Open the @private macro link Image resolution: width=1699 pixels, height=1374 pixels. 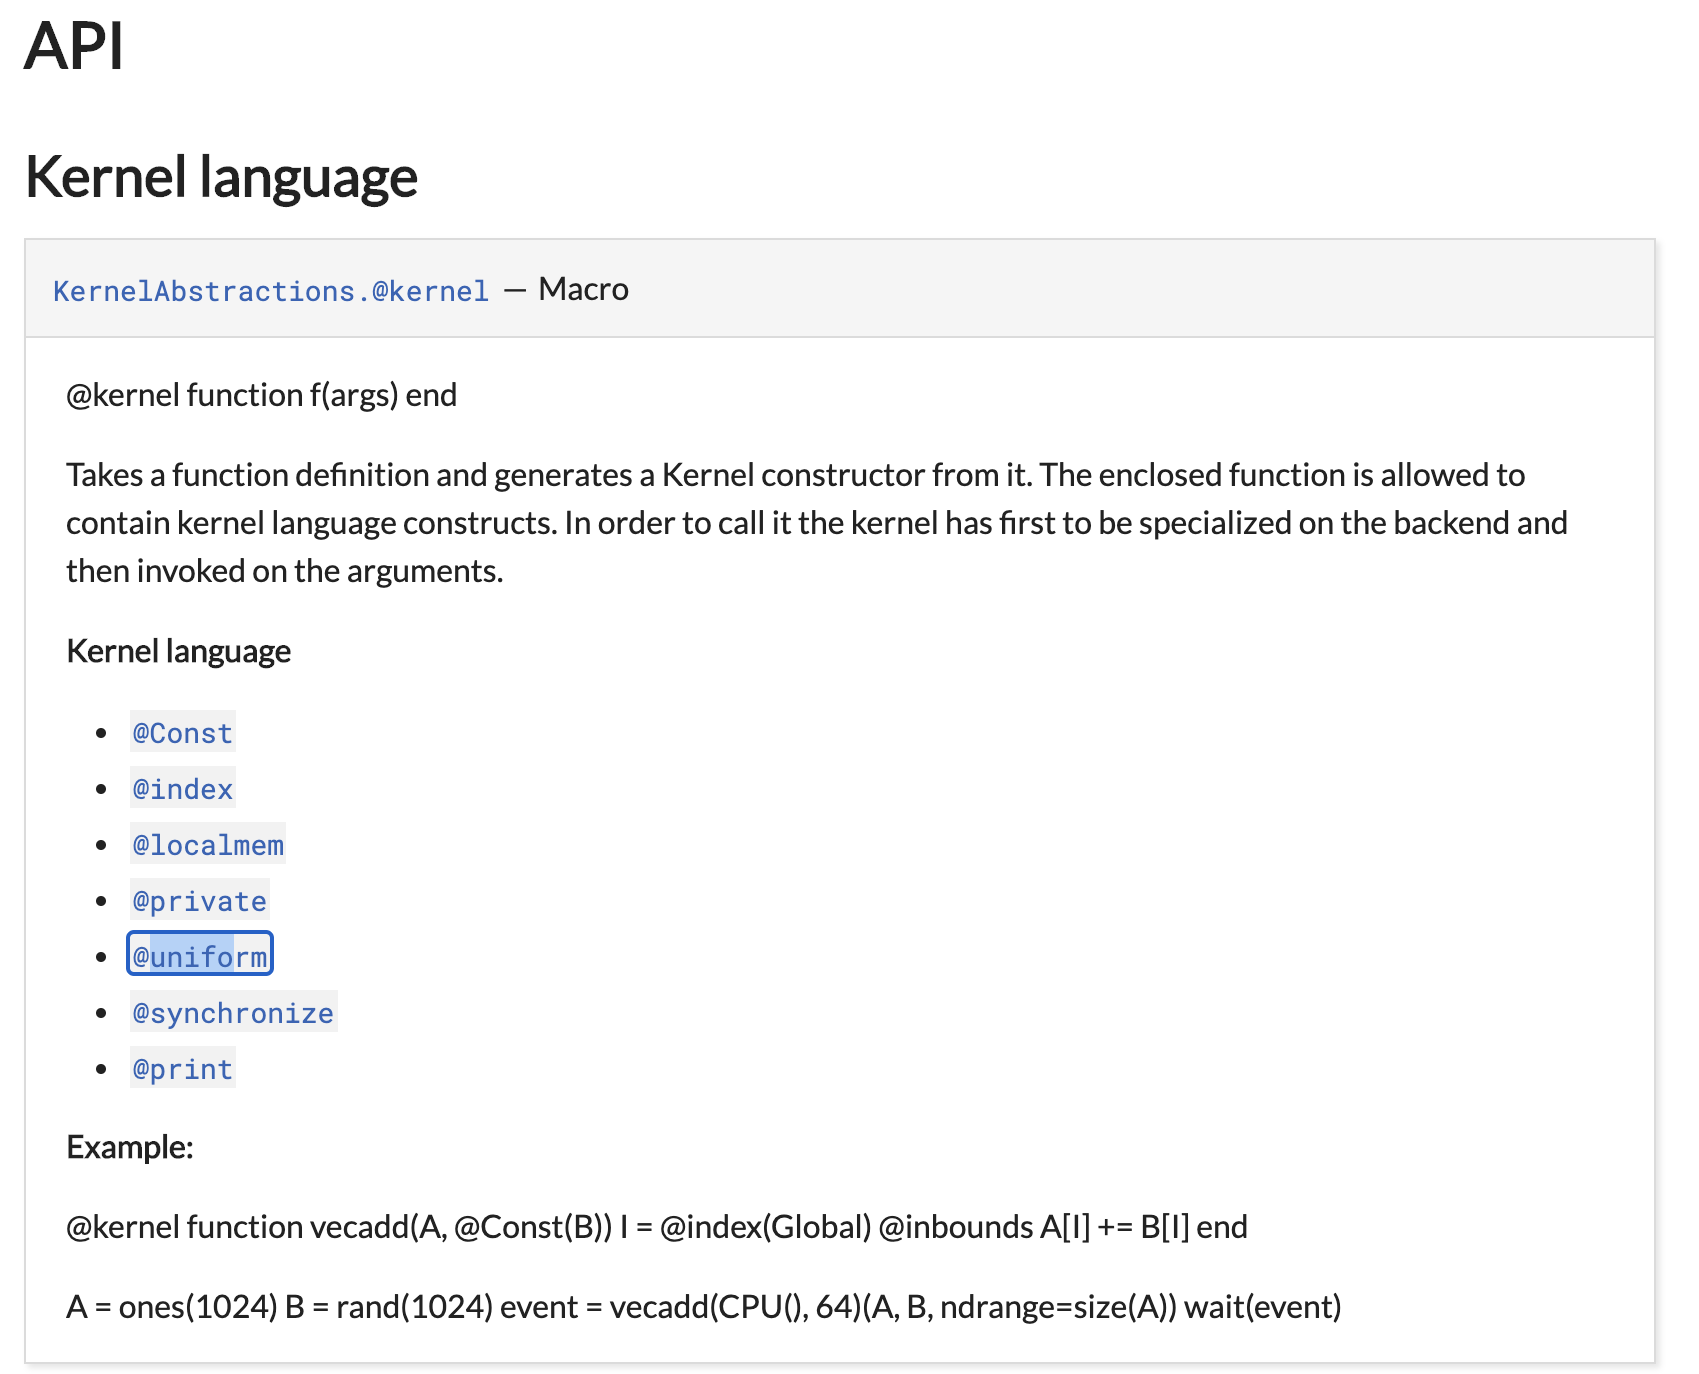click(200, 901)
